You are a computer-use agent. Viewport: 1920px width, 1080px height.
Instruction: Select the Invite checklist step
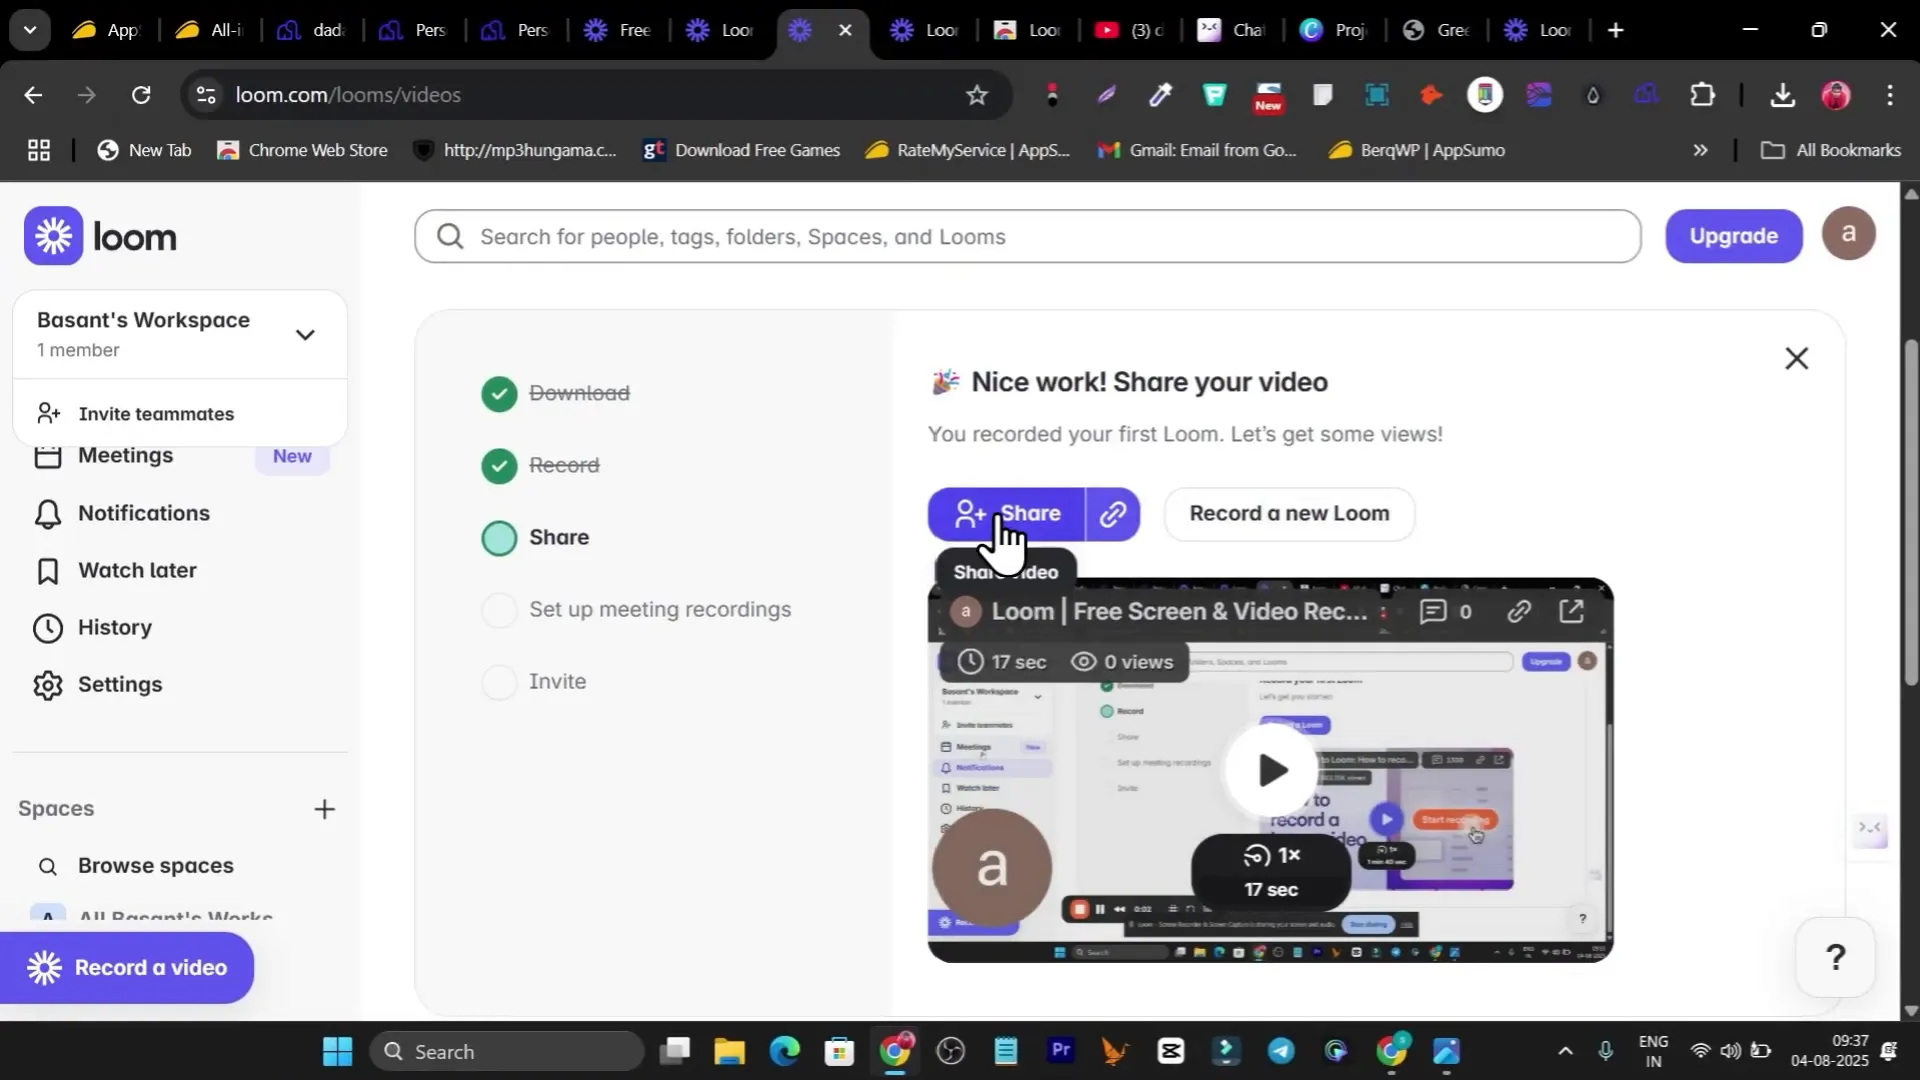click(556, 682)
